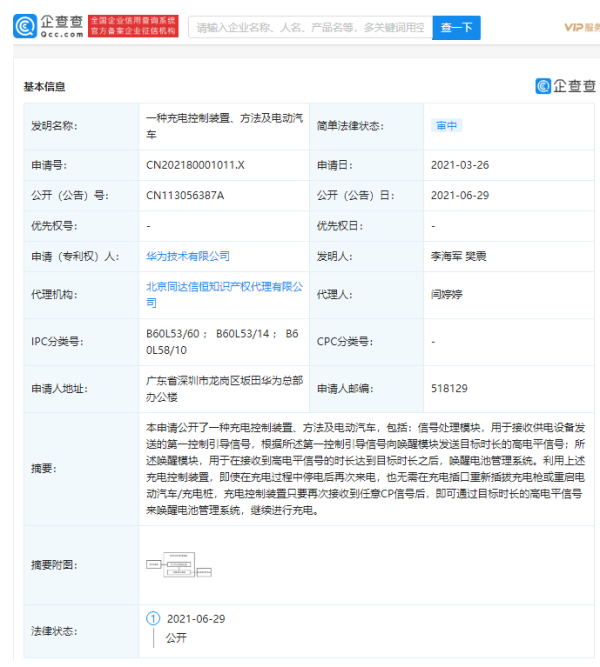Click the abstract paragraph text
The image size is (600, 667).
tap(366, 468)
